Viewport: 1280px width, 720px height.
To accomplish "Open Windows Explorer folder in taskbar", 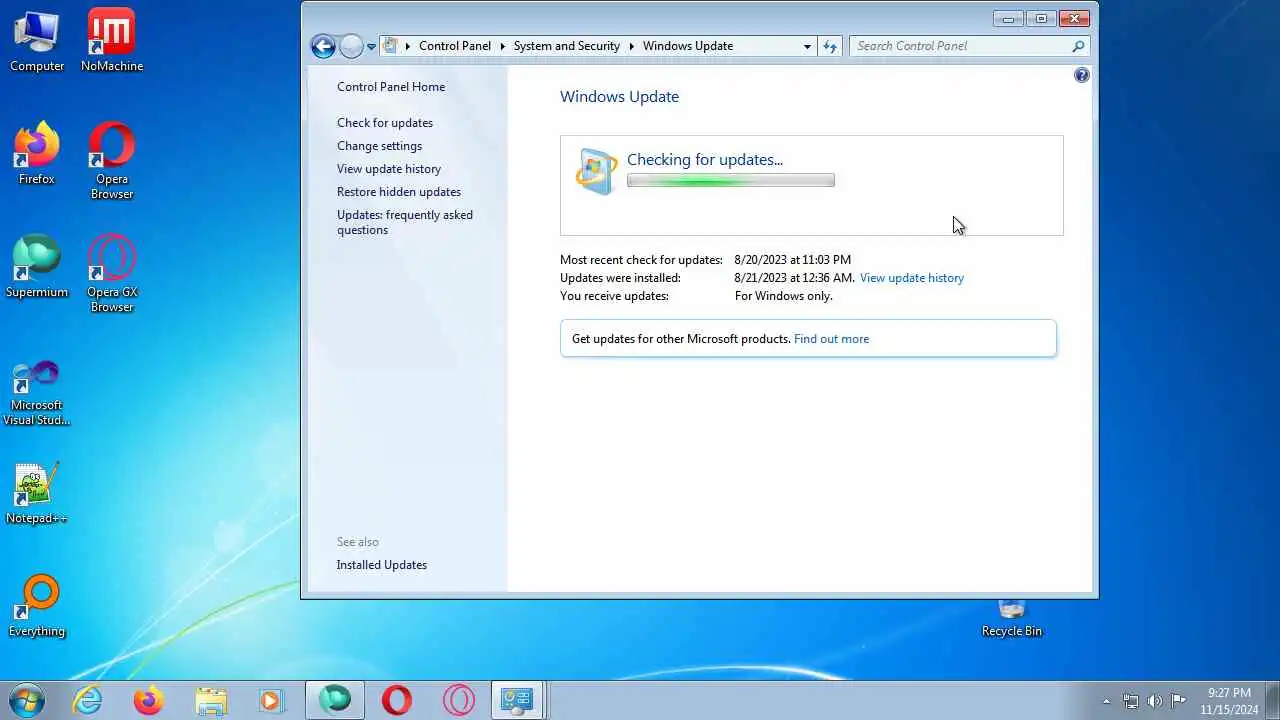I will coord(211,700).
